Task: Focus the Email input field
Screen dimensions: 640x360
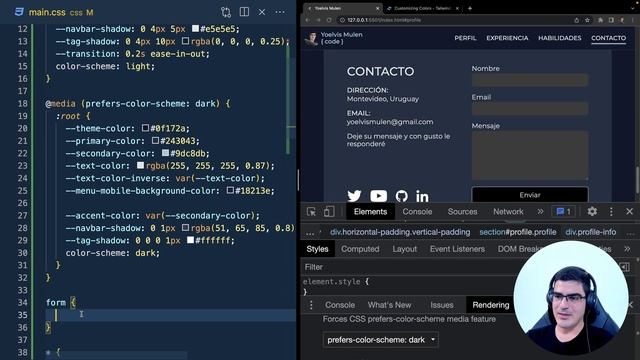Action: coord(530,109)
